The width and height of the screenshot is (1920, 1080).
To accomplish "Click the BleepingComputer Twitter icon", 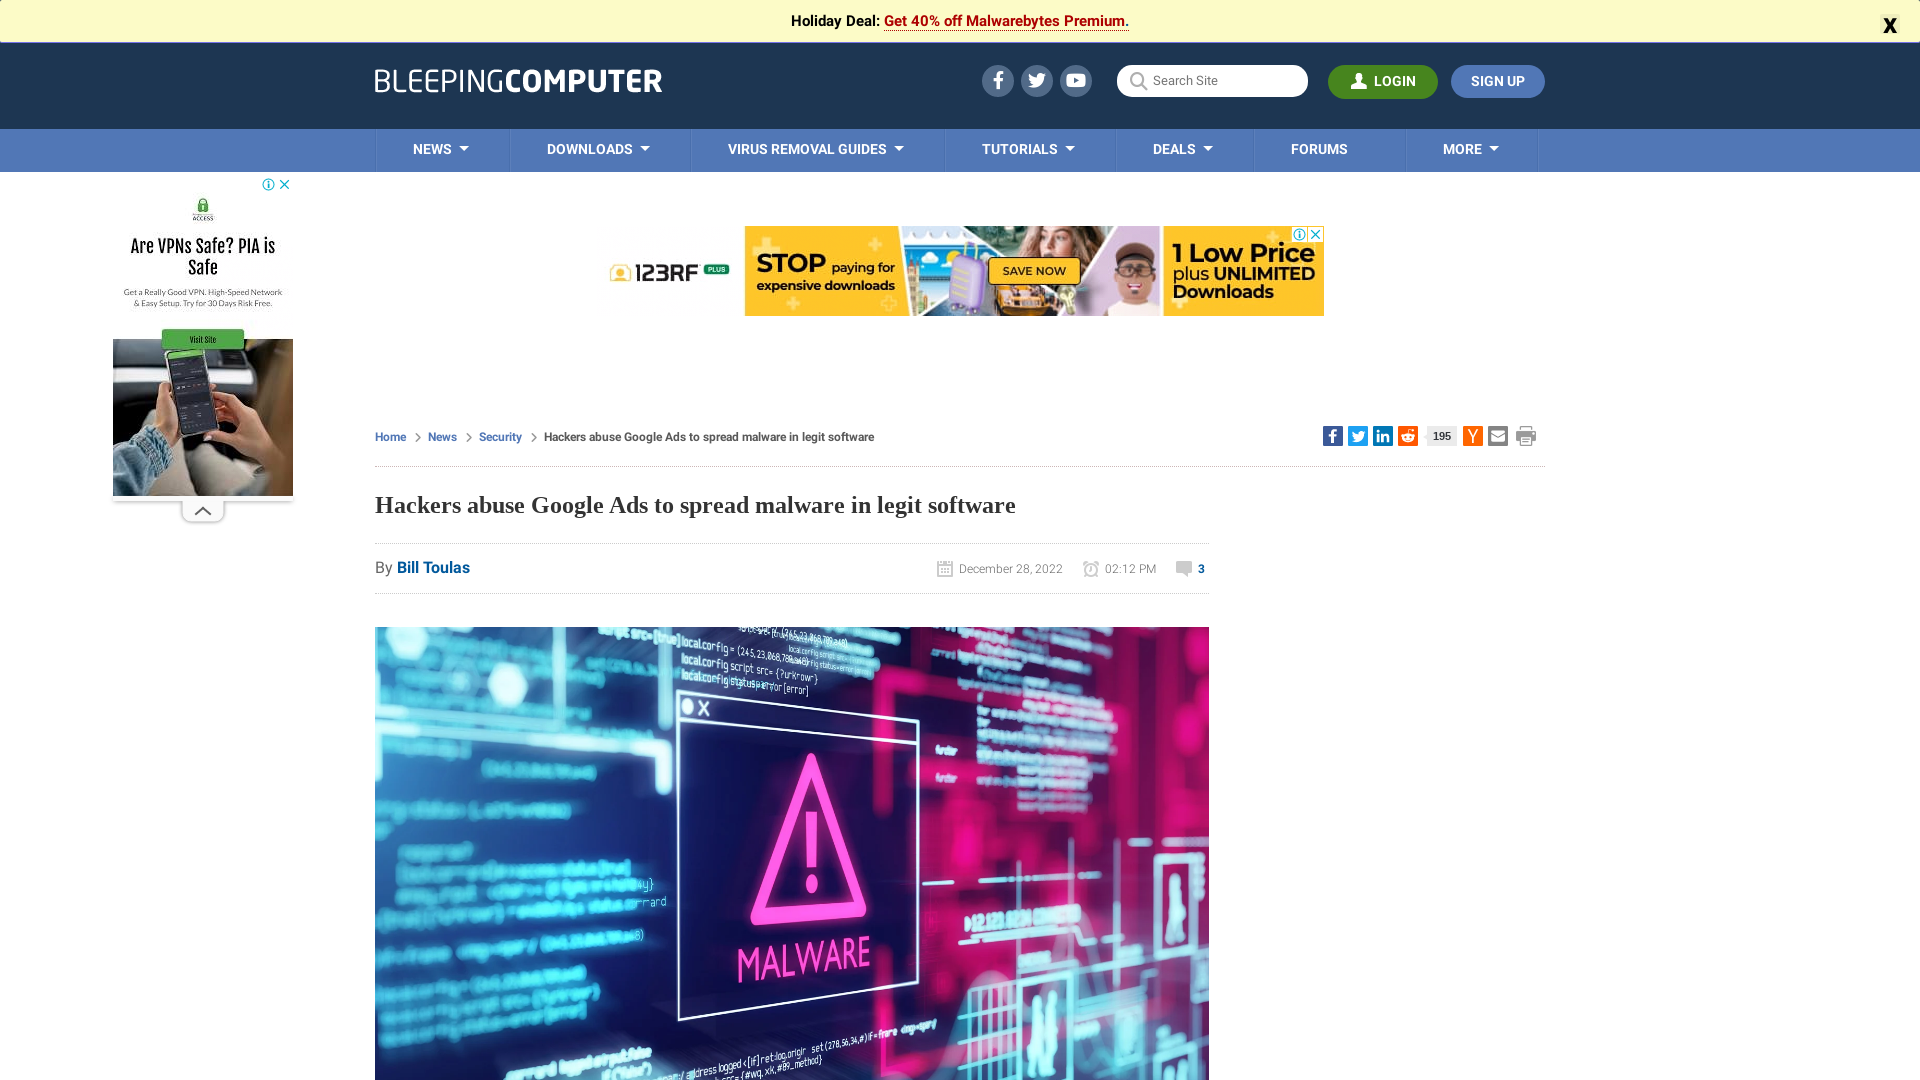I will tap(1036, 80).
